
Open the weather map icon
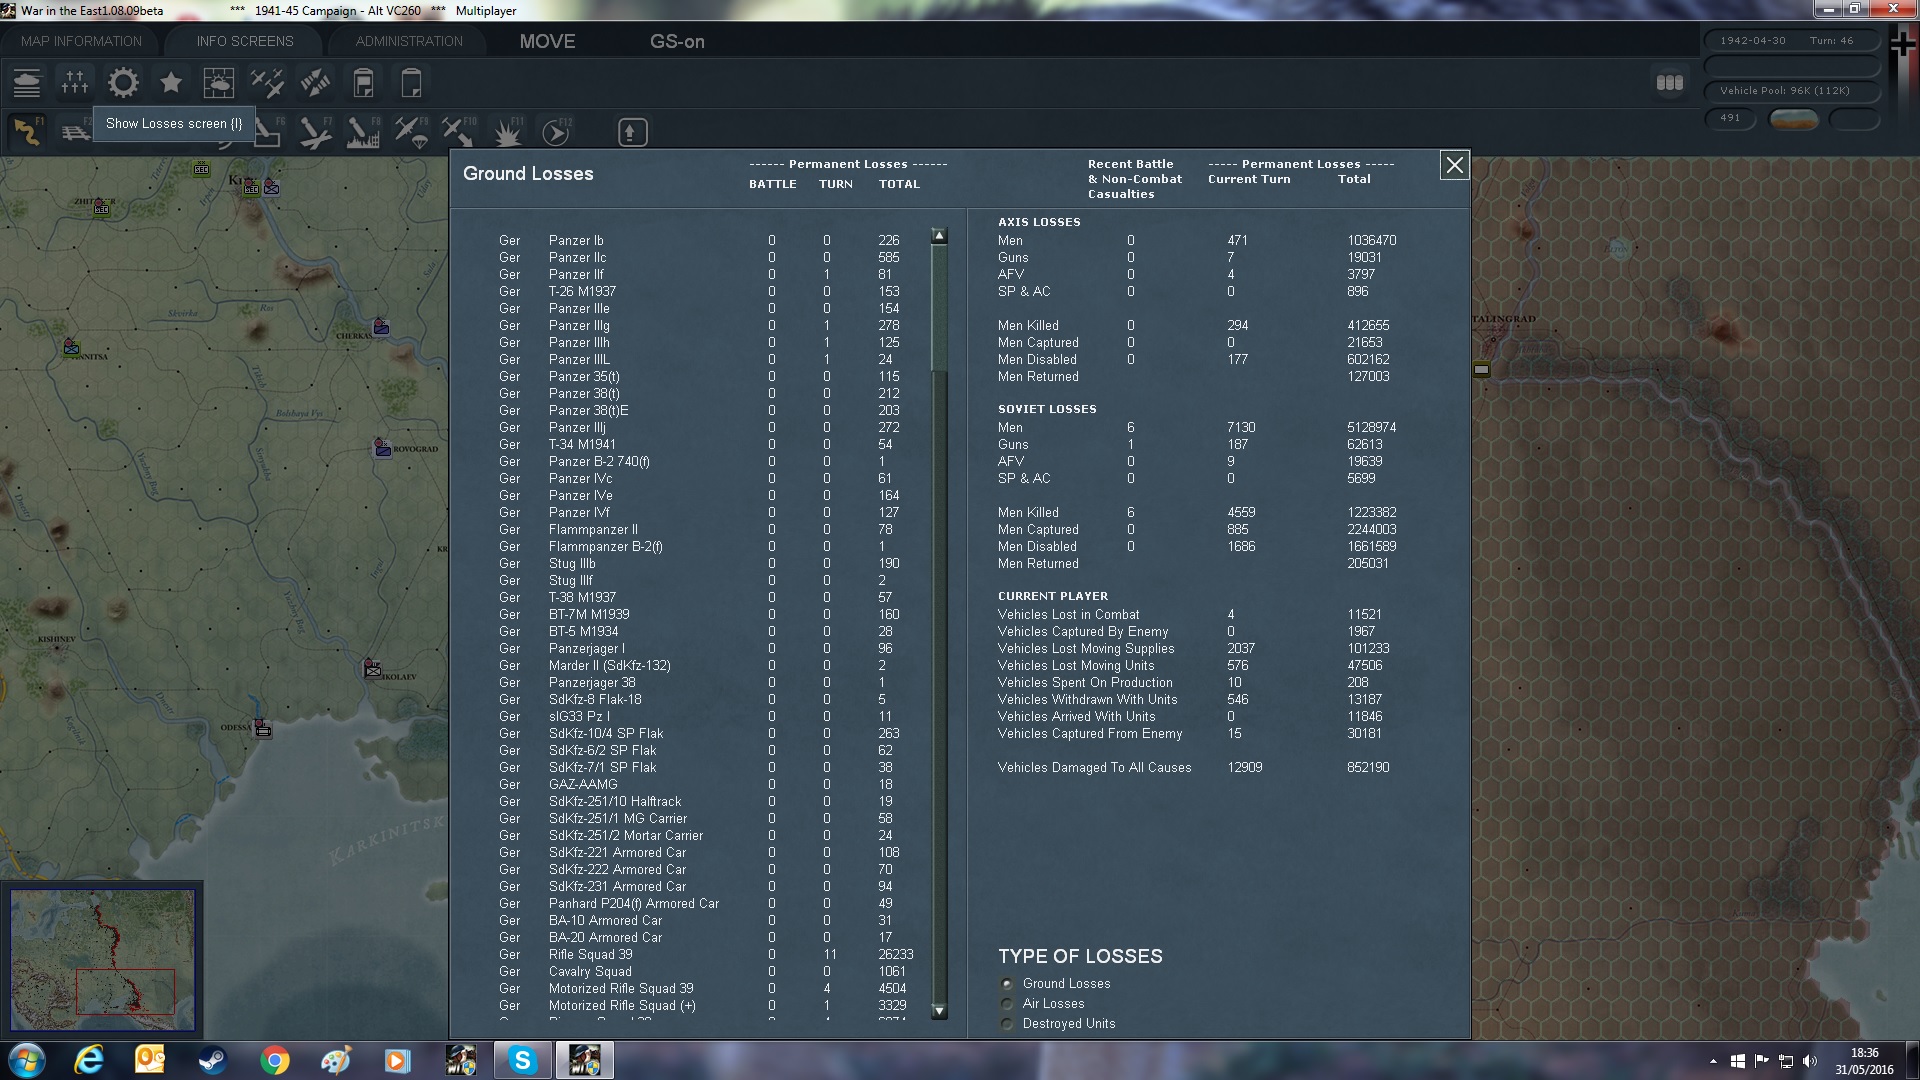(218, 83)
